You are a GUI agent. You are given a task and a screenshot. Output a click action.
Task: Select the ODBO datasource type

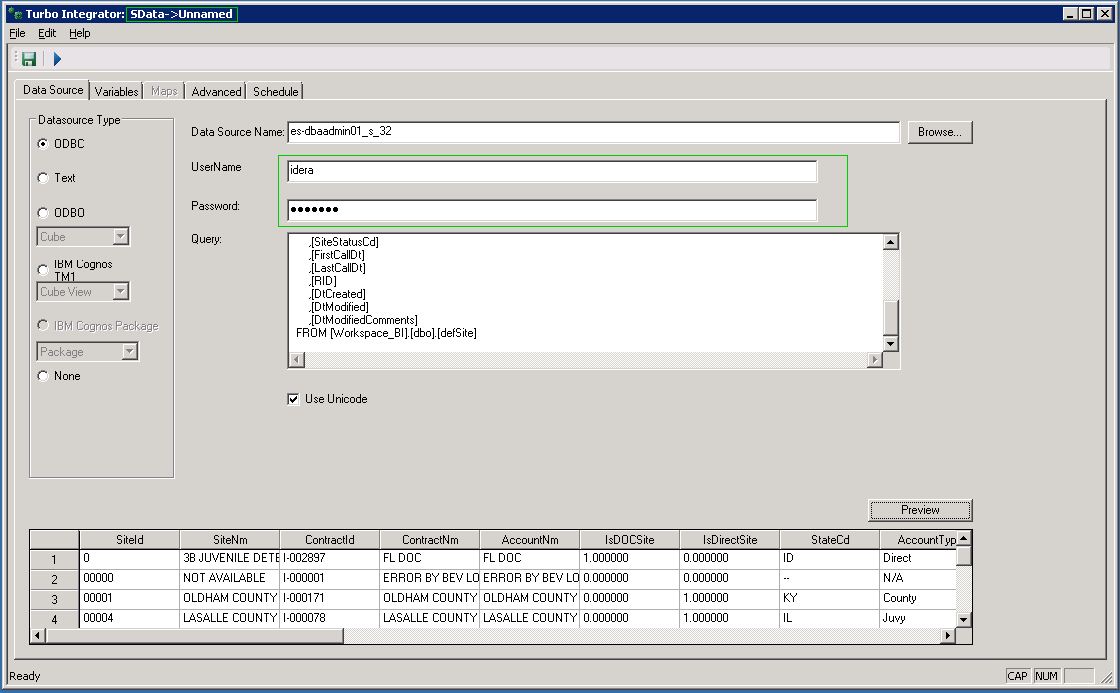(43, 213)
